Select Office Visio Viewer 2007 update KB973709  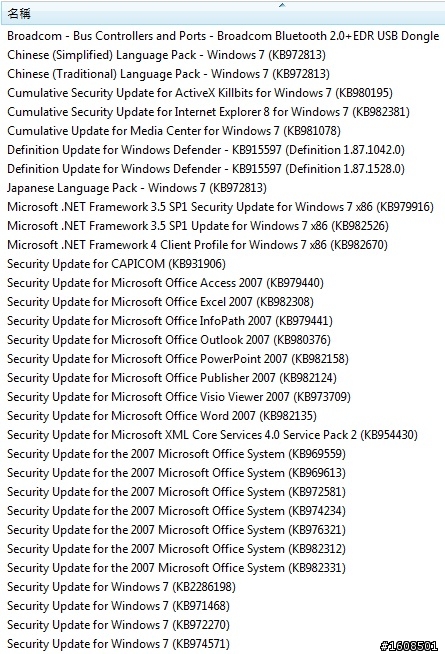pos(179,397)
